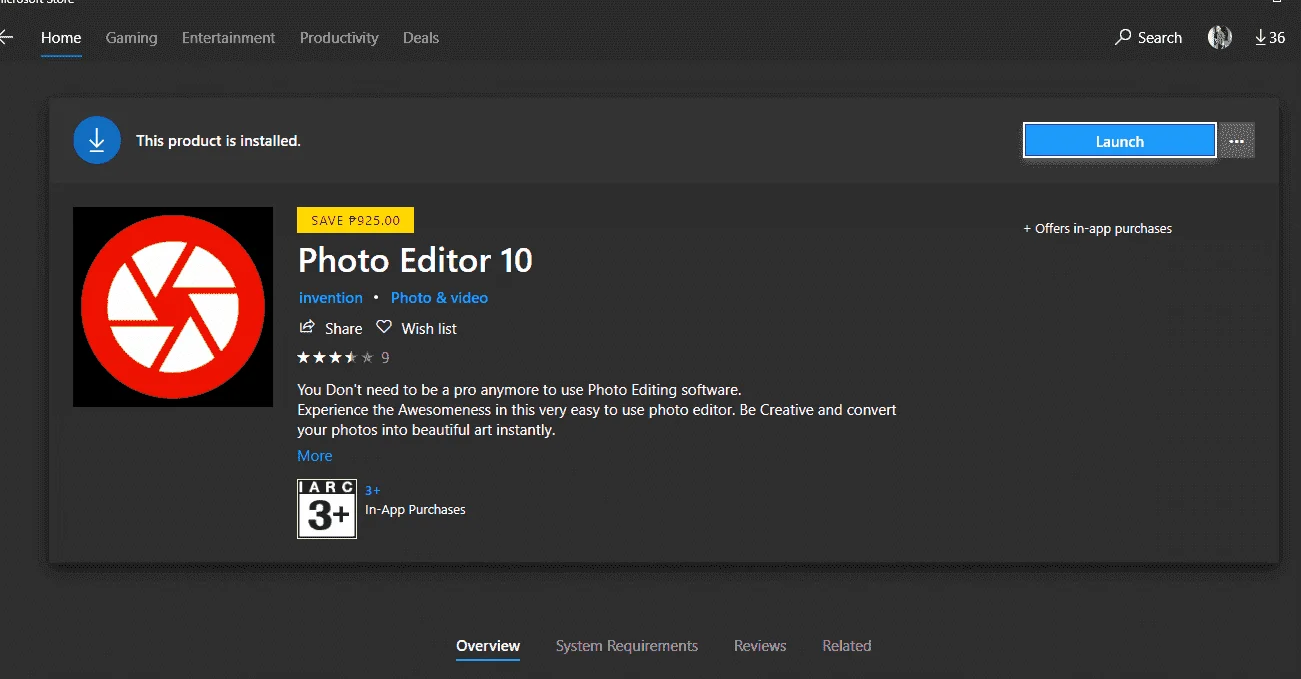The width and height of the screenshot is (1301, 679).
Task: Open the Reviews tab
Action: (760, 646)
